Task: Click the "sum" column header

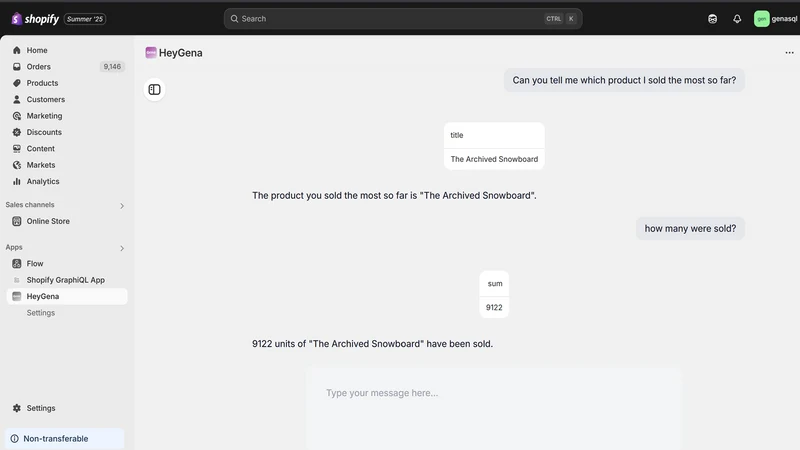Action: click(x=494, y=284)
